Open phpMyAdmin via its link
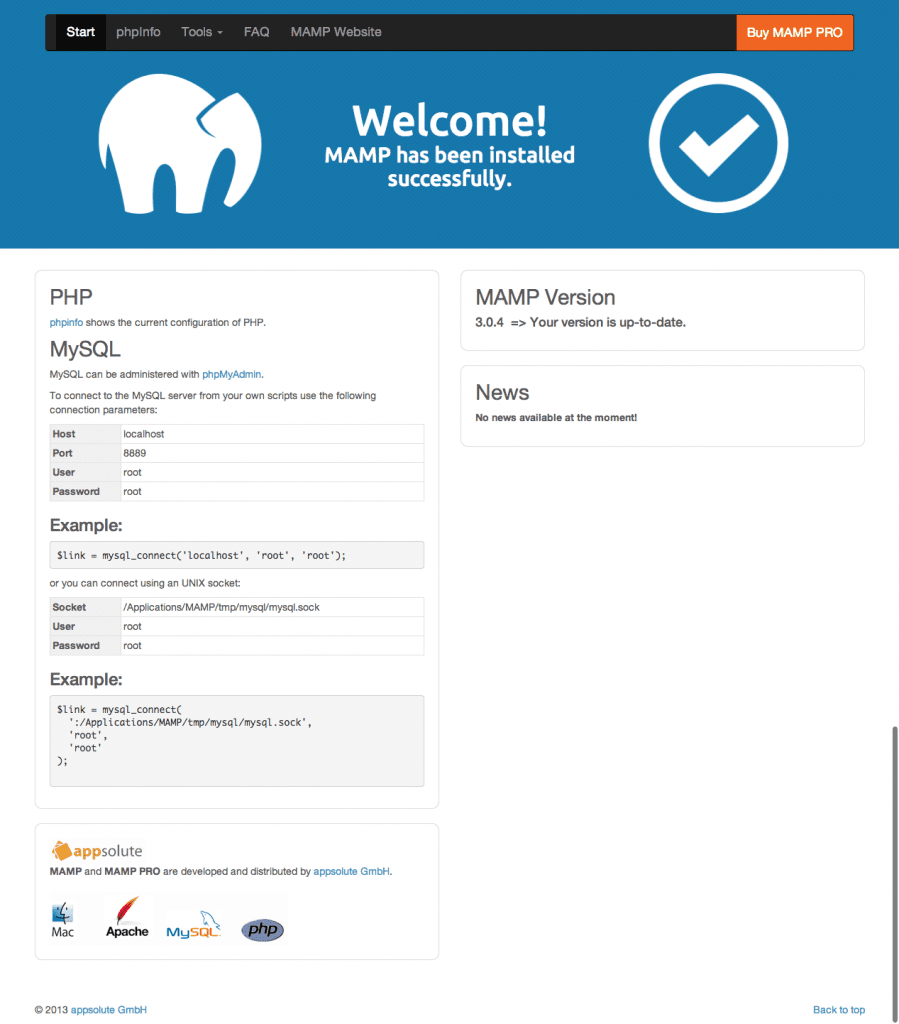 click(x=231, y=373)
